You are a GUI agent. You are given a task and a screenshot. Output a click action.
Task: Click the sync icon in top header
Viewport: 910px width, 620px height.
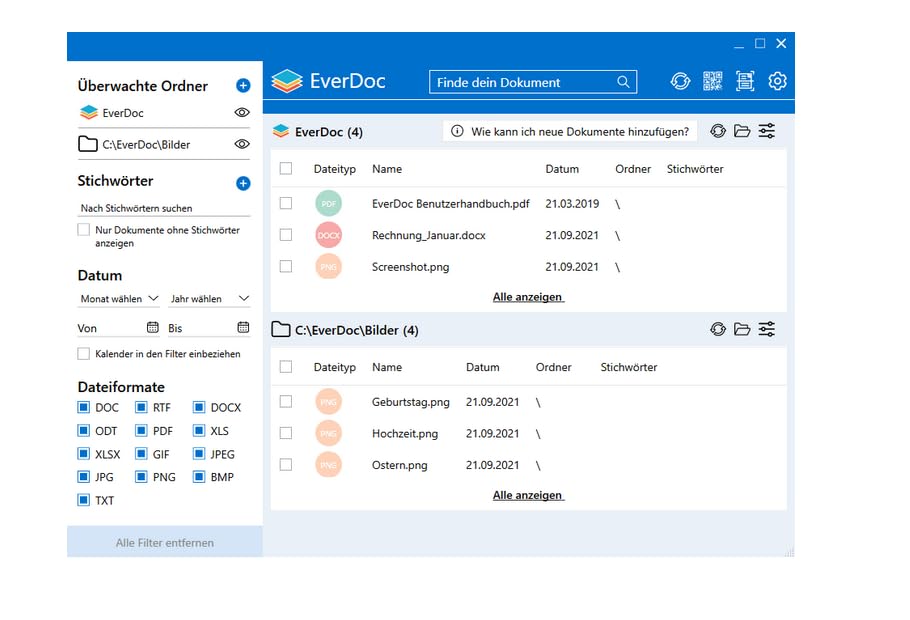click(680, 81)
